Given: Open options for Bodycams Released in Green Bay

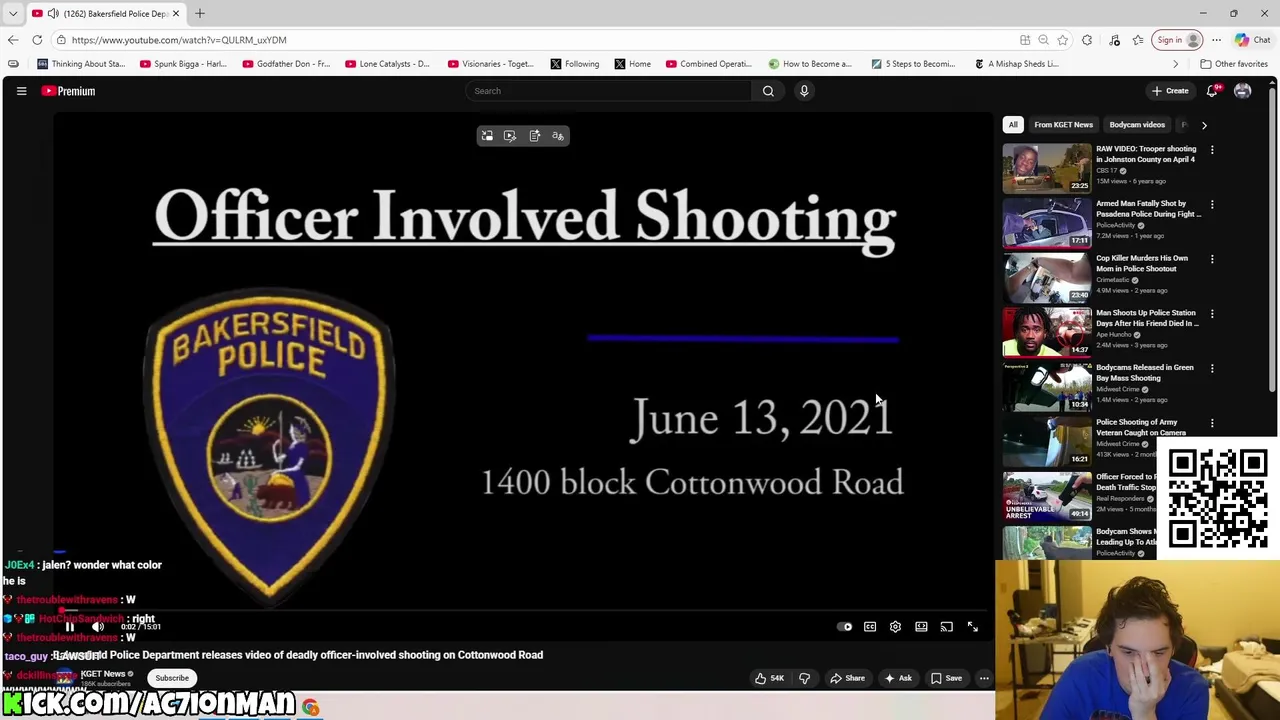Looking at the screenshot, I should [x=1212, y=369].
